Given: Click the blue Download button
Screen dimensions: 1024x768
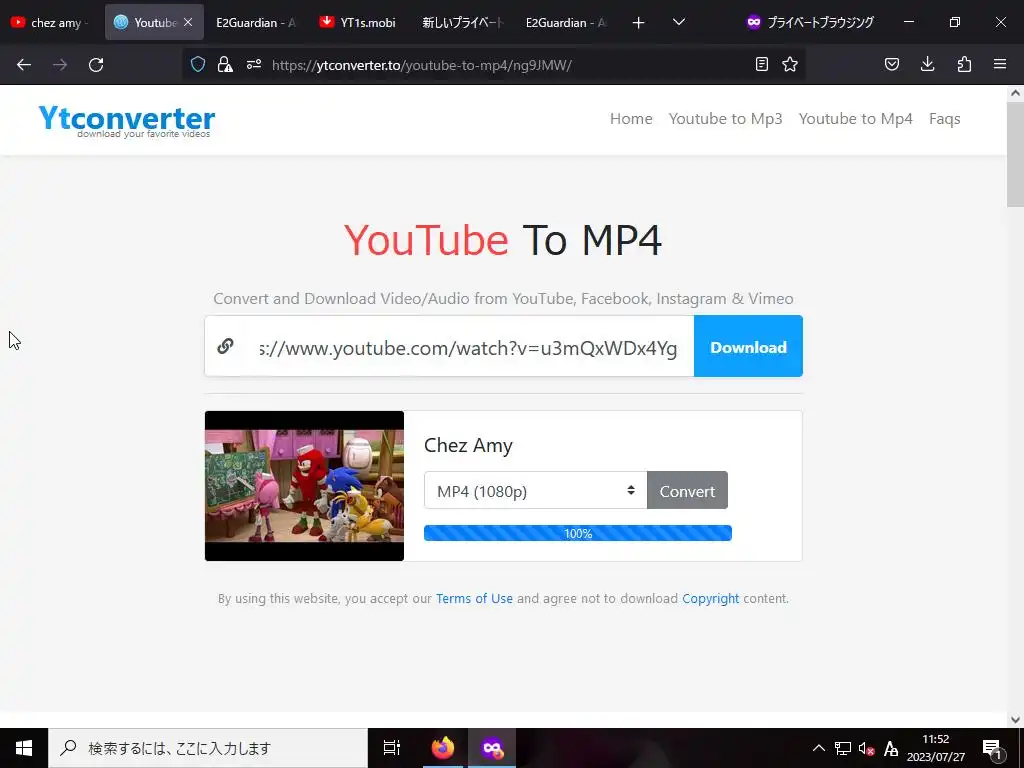Looking at the screenshot, I should [x=748, y=347].
